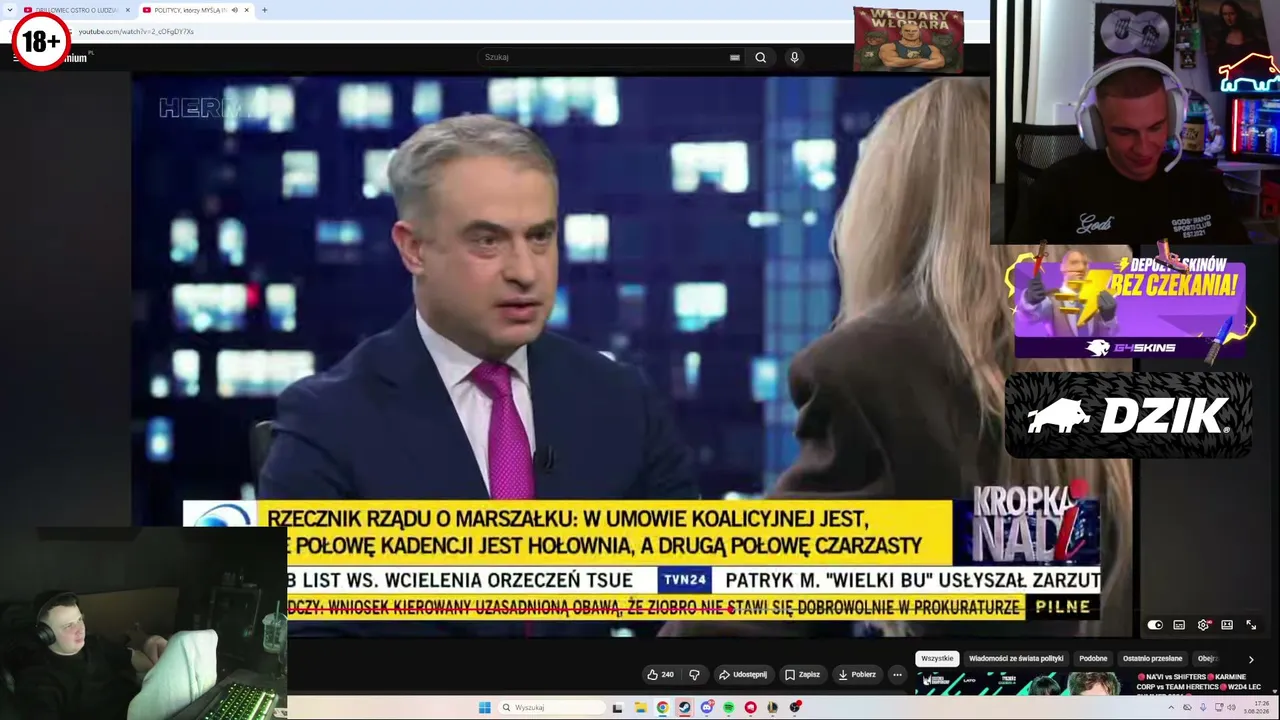The height and width of the screenshot is (720, 1280).
Task: Open Discord from the taskbar
Action: (707, 708)
